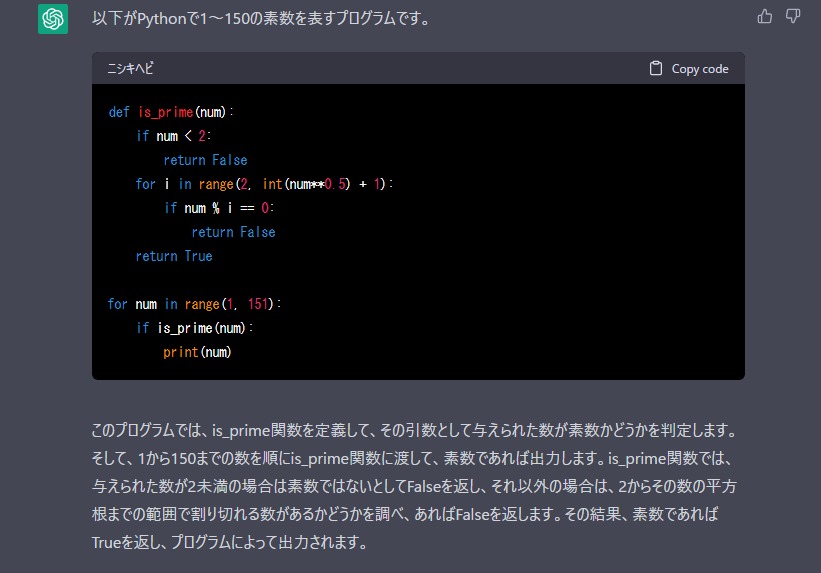Click the code block header bar
Viewport: 821px width, 573px height.
click(400, 69)
